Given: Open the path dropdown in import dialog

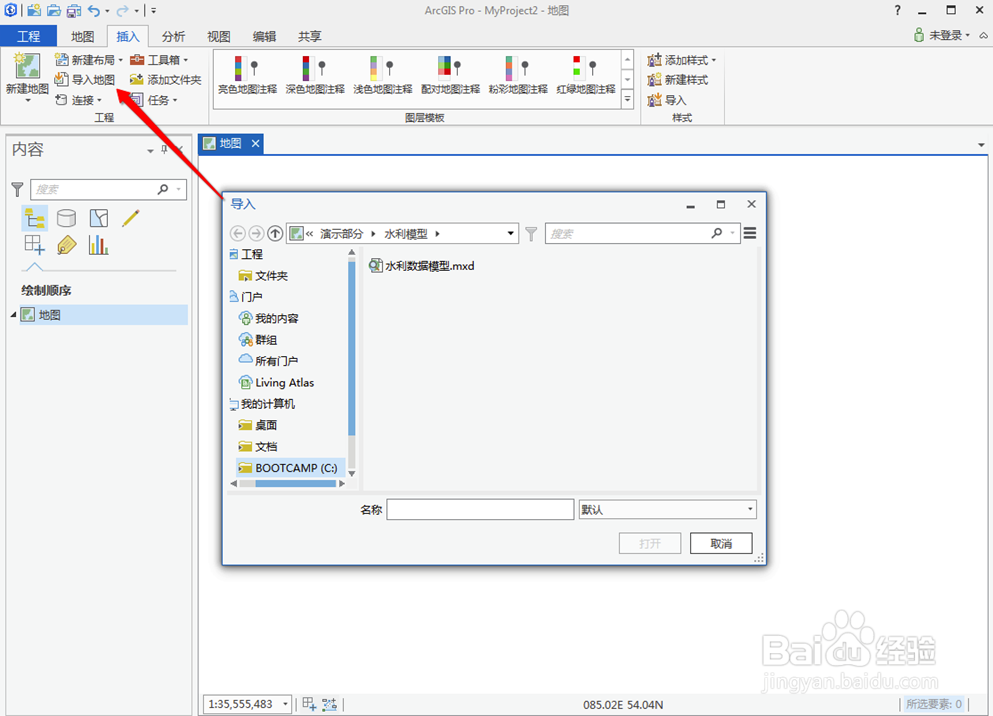Looking at the screenshot, I should pos(510,234).
